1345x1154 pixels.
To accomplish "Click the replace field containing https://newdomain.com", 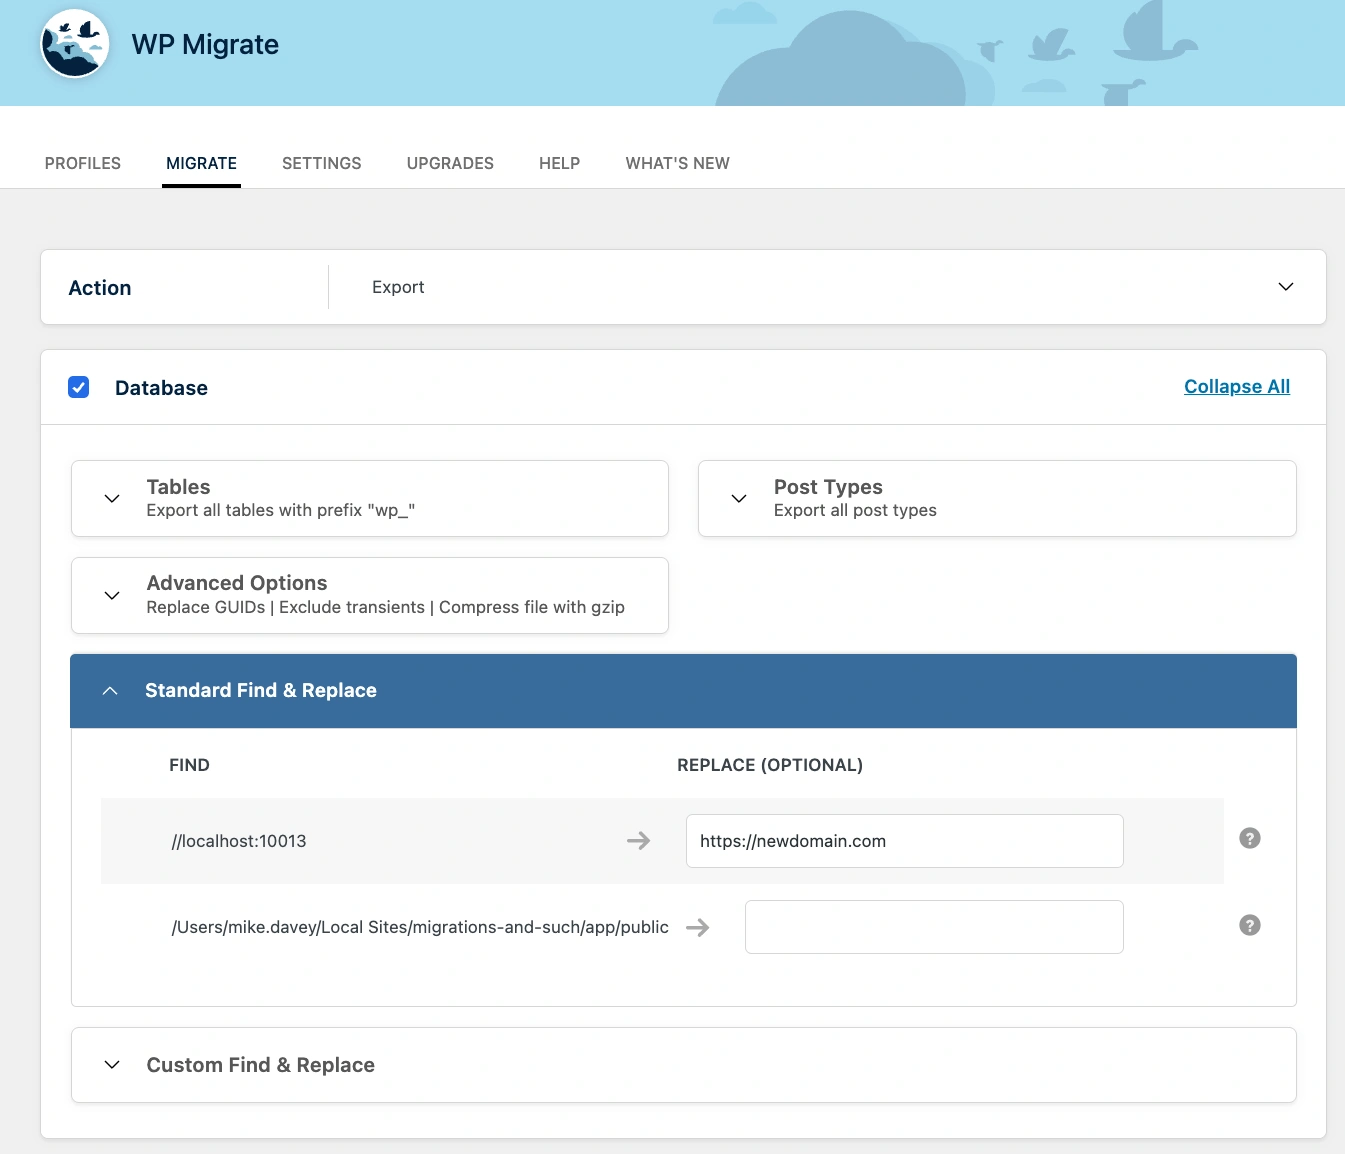I will click(x=904, y=841).
